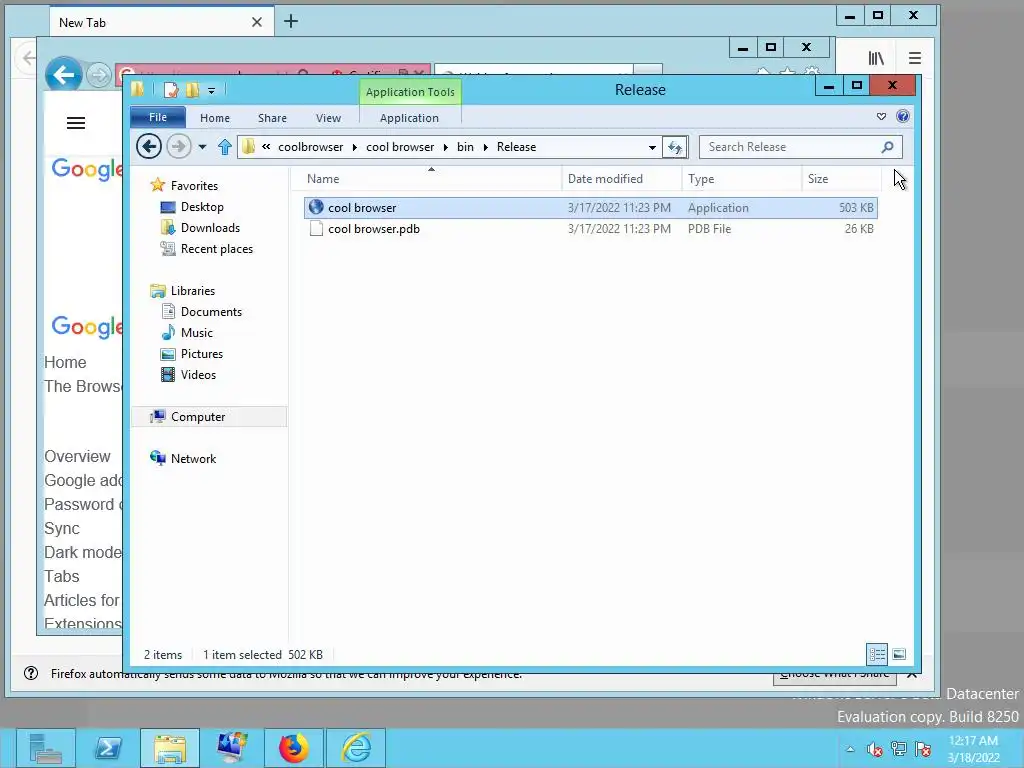This screenshot has height=768, width=1024.
Task: Click the Explorer forward arrow button
Action: (178, 146)
